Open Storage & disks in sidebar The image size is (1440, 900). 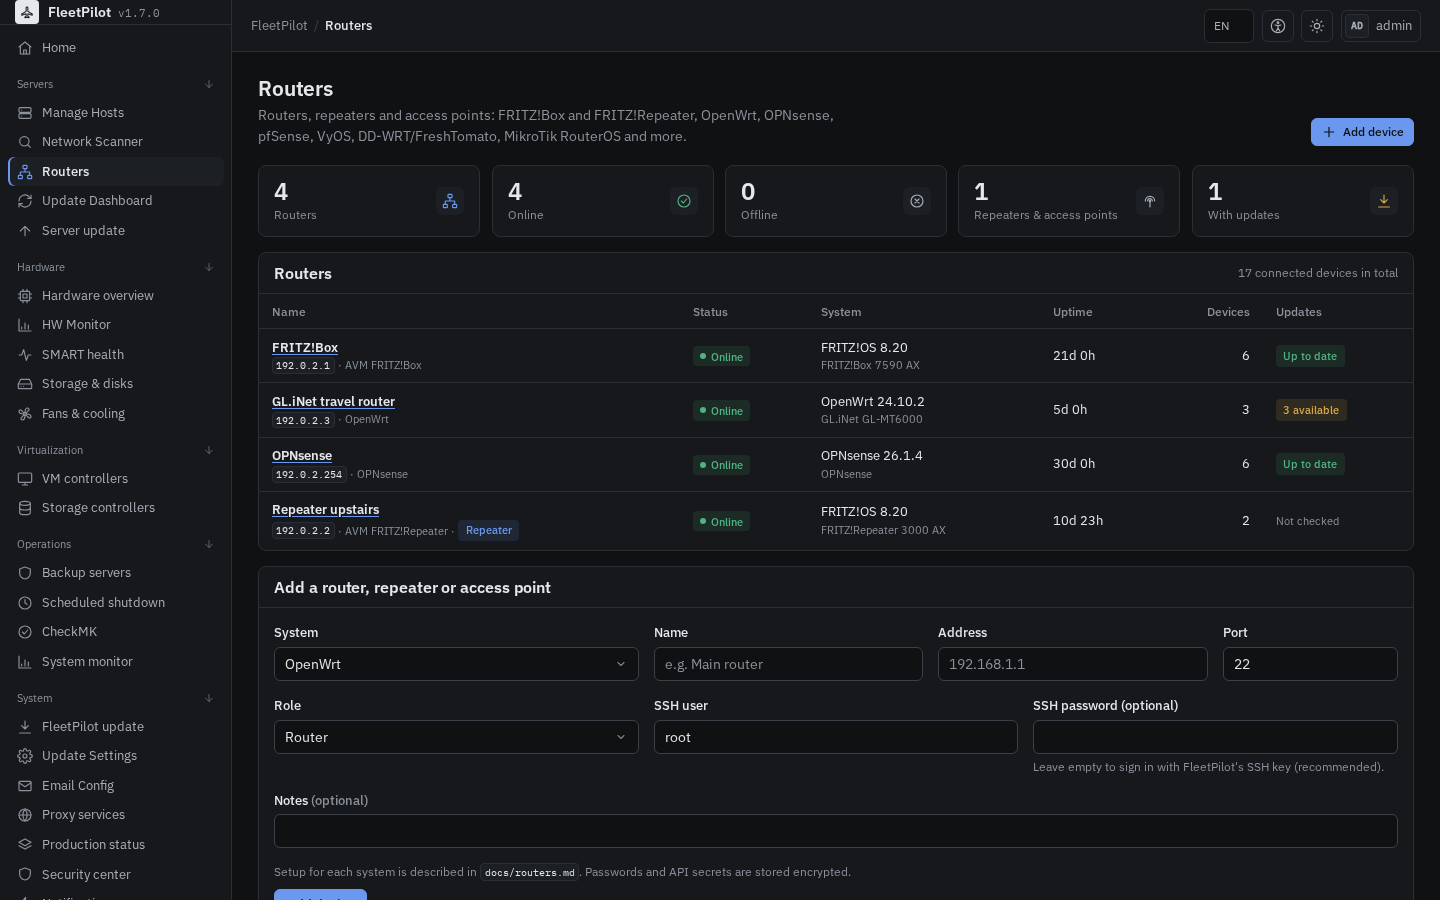(116, 384)
